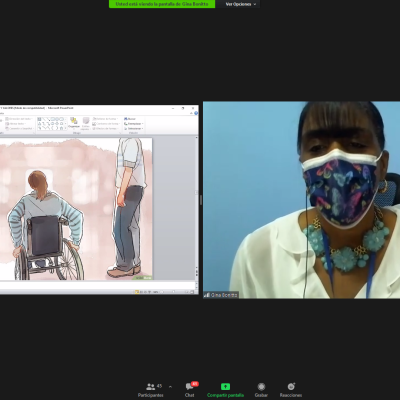Click the PowerPoint zoom slider handle
This screenshot has width=400, height=400.
click(173, 292)
